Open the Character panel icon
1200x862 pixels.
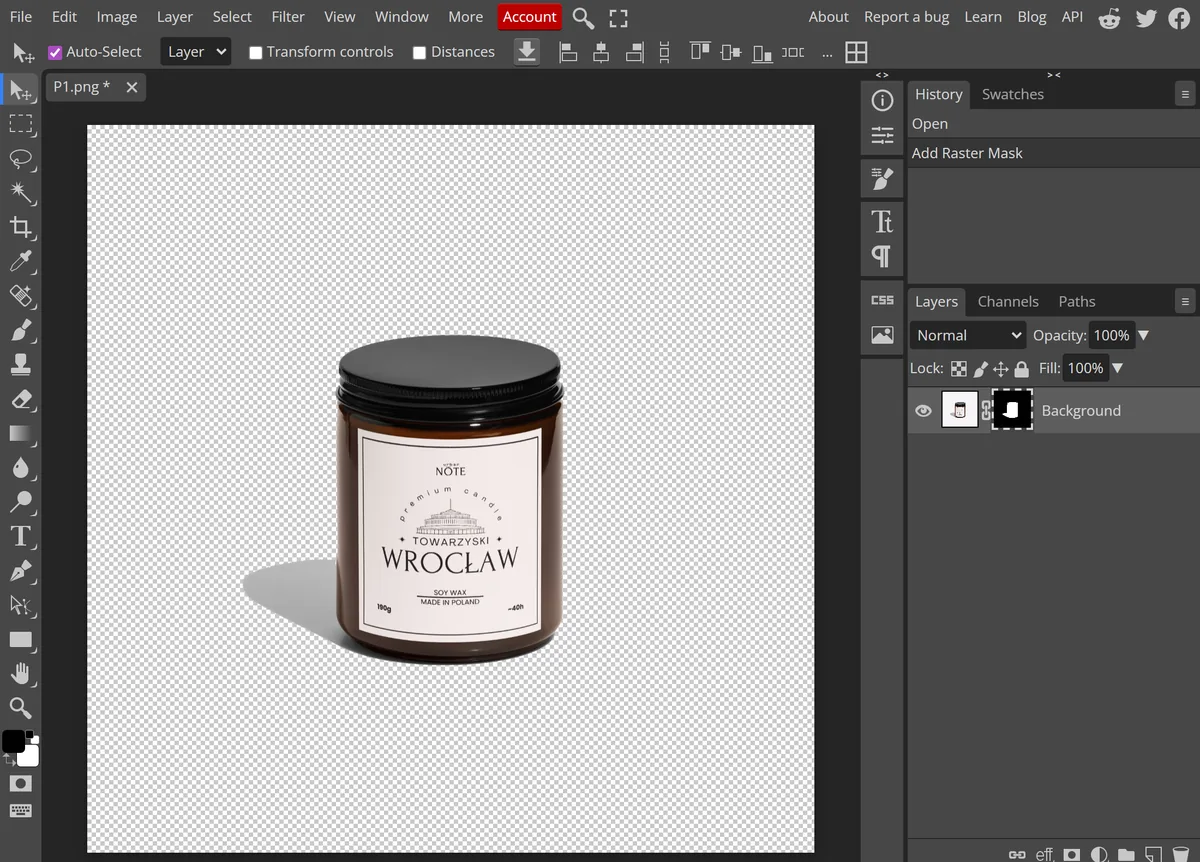tap(882, 221)
